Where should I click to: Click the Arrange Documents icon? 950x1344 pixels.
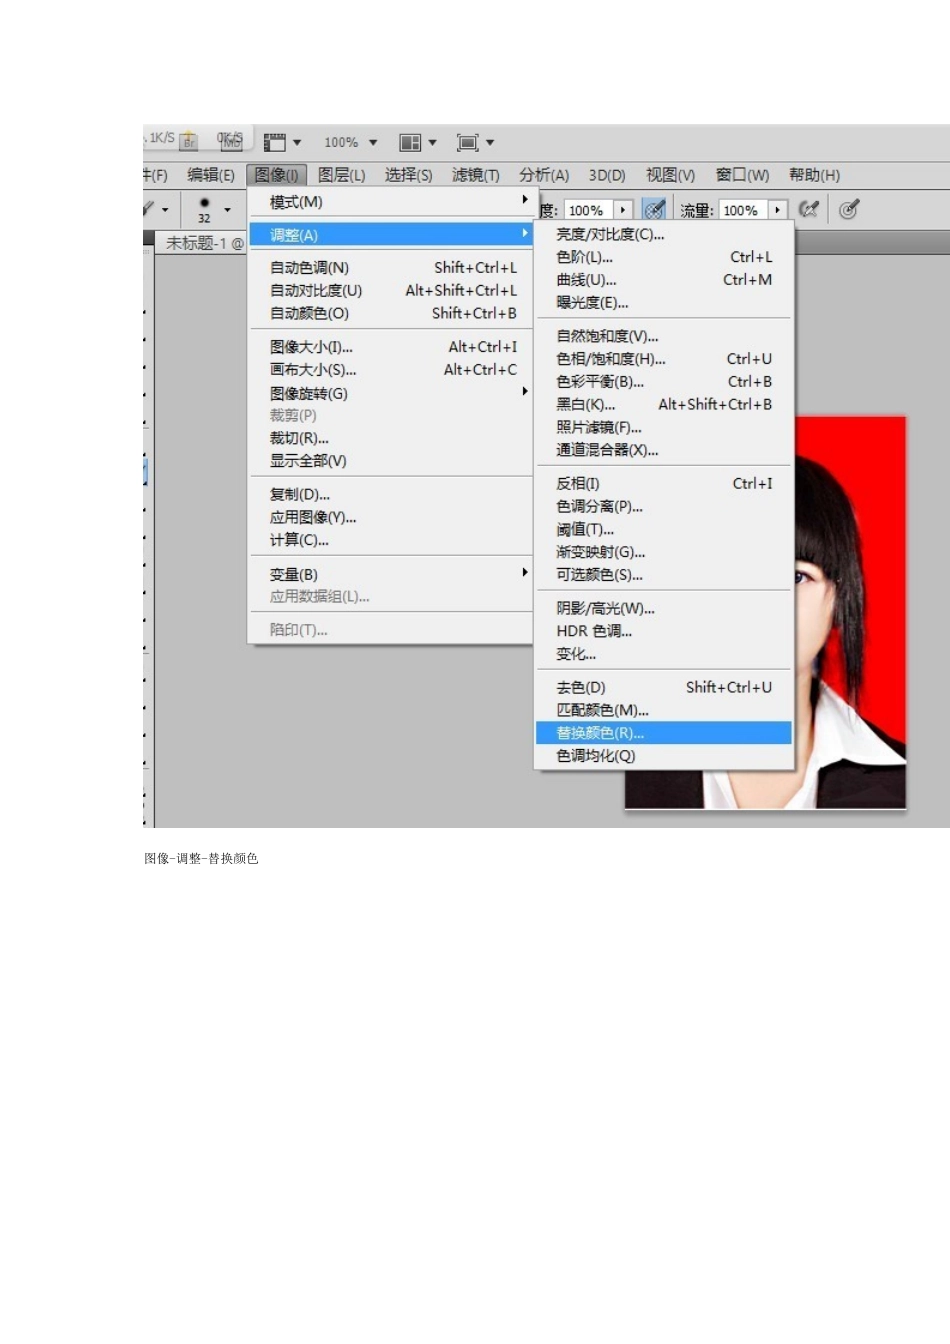tap(410, 142)
